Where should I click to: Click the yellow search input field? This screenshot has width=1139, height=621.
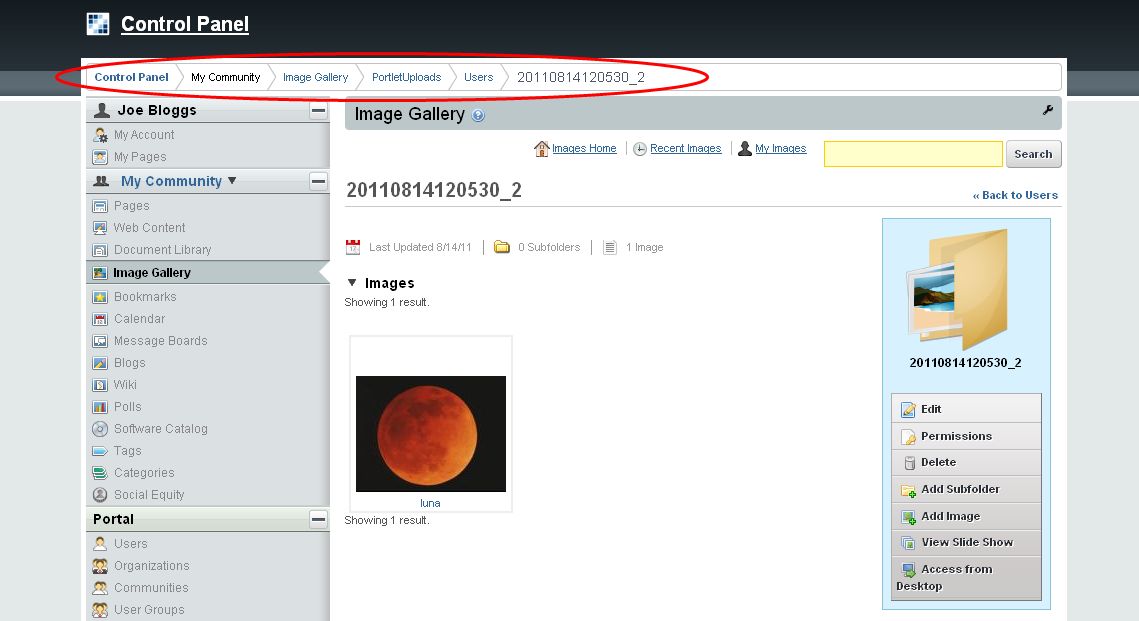click(913, 154)
